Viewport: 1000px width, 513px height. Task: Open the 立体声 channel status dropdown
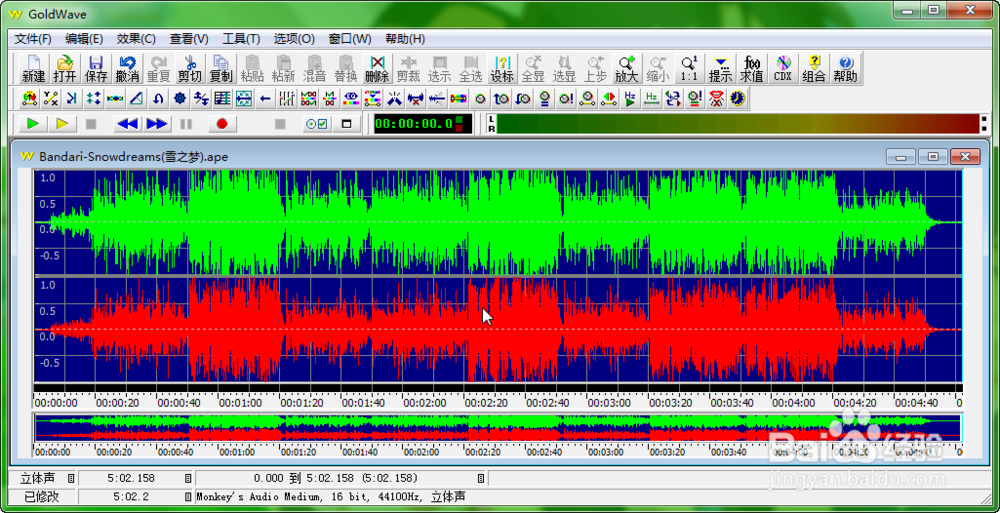click(x=71, y=478)
